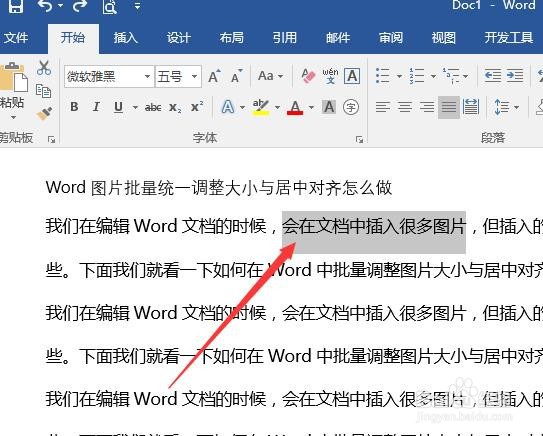Activate the Format Painter brush

(44, 114)
